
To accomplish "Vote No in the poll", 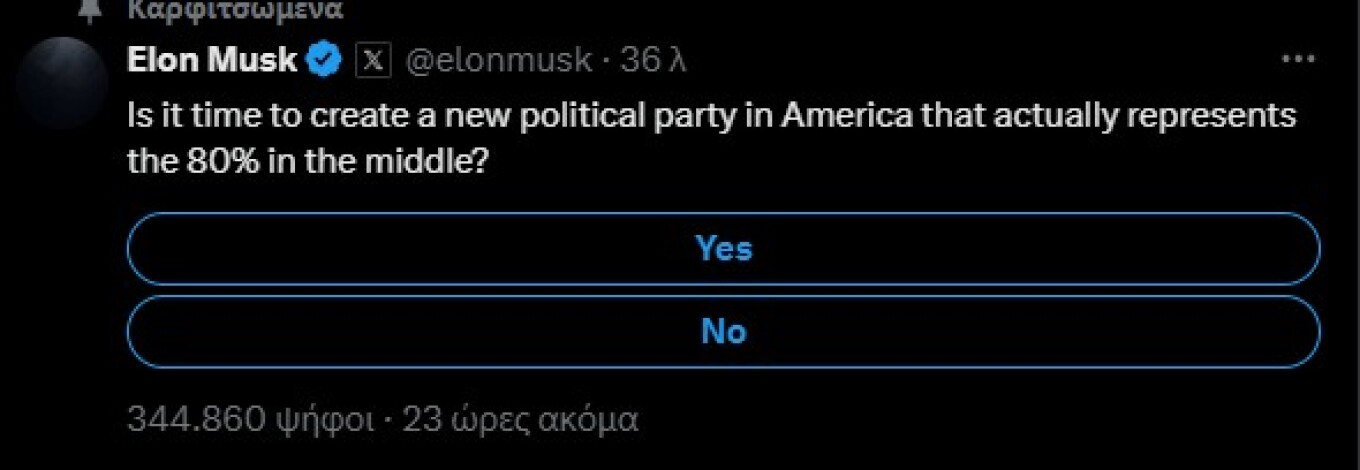I will coord(723,331).
